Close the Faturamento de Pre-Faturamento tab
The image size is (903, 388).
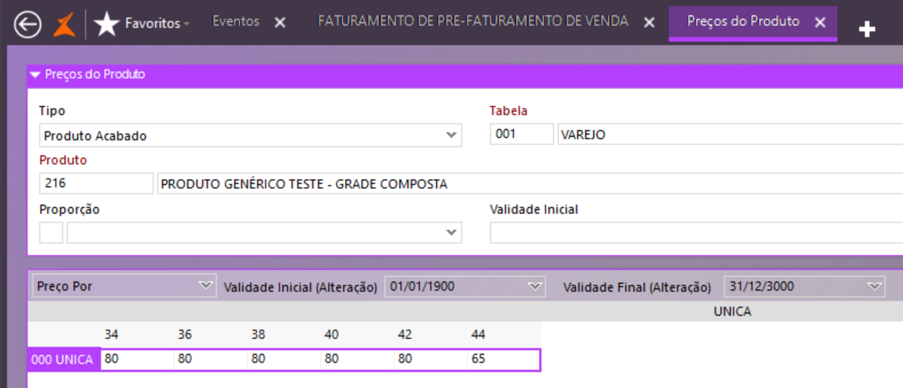point(649,22)
